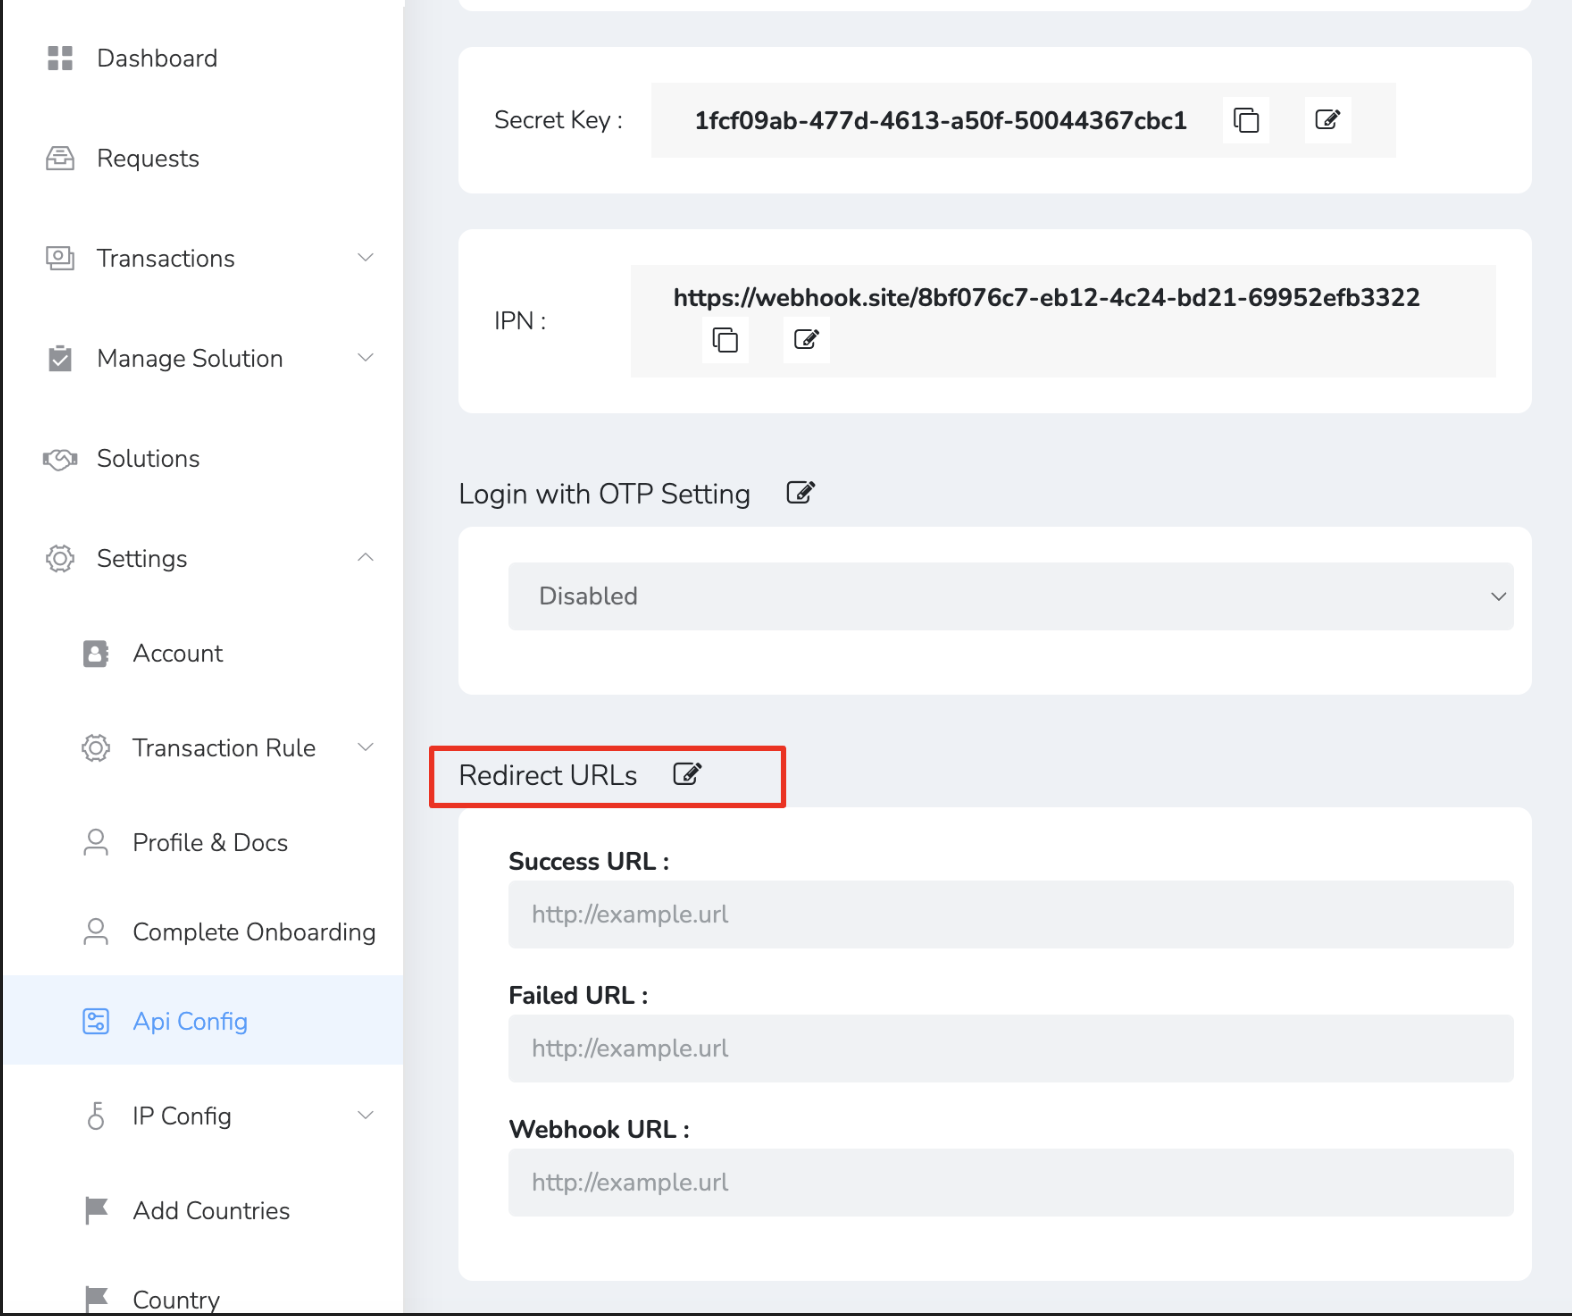Open the Solutions page
The height and width of the screenshot is (1316, 1572).
148,458
